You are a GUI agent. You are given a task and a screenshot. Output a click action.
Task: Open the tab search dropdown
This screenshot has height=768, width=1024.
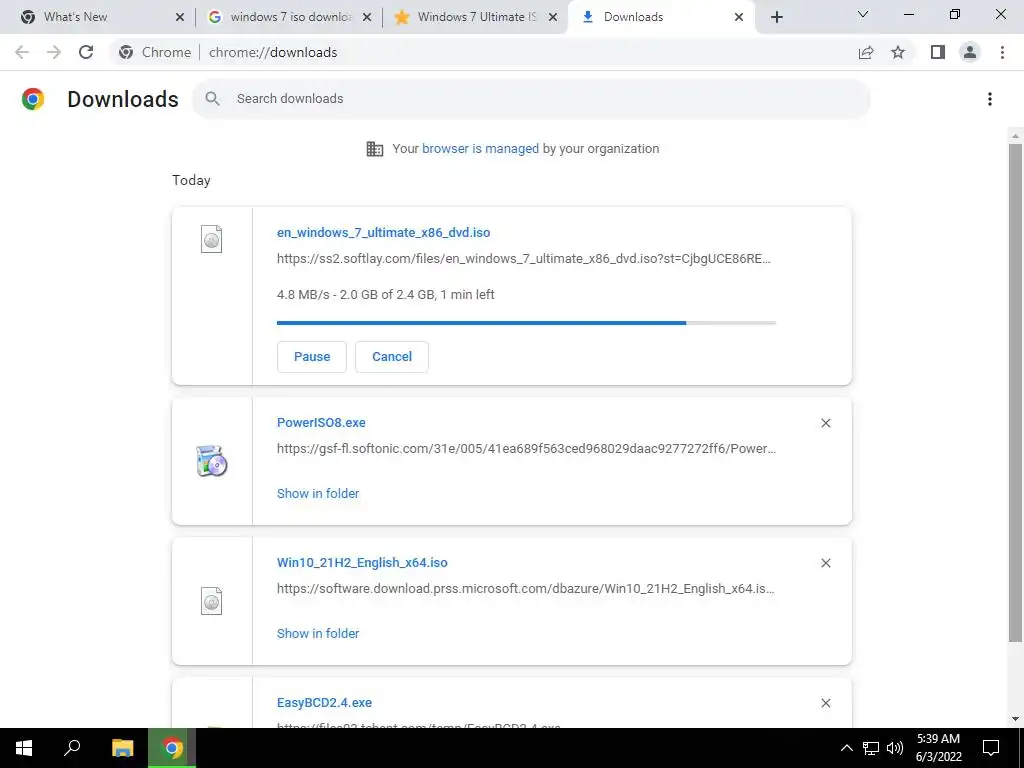pyautogui.click(x=863, y=14)
